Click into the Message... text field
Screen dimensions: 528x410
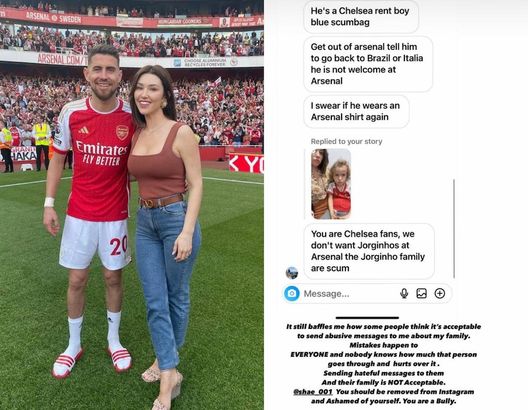coord(349,294)
